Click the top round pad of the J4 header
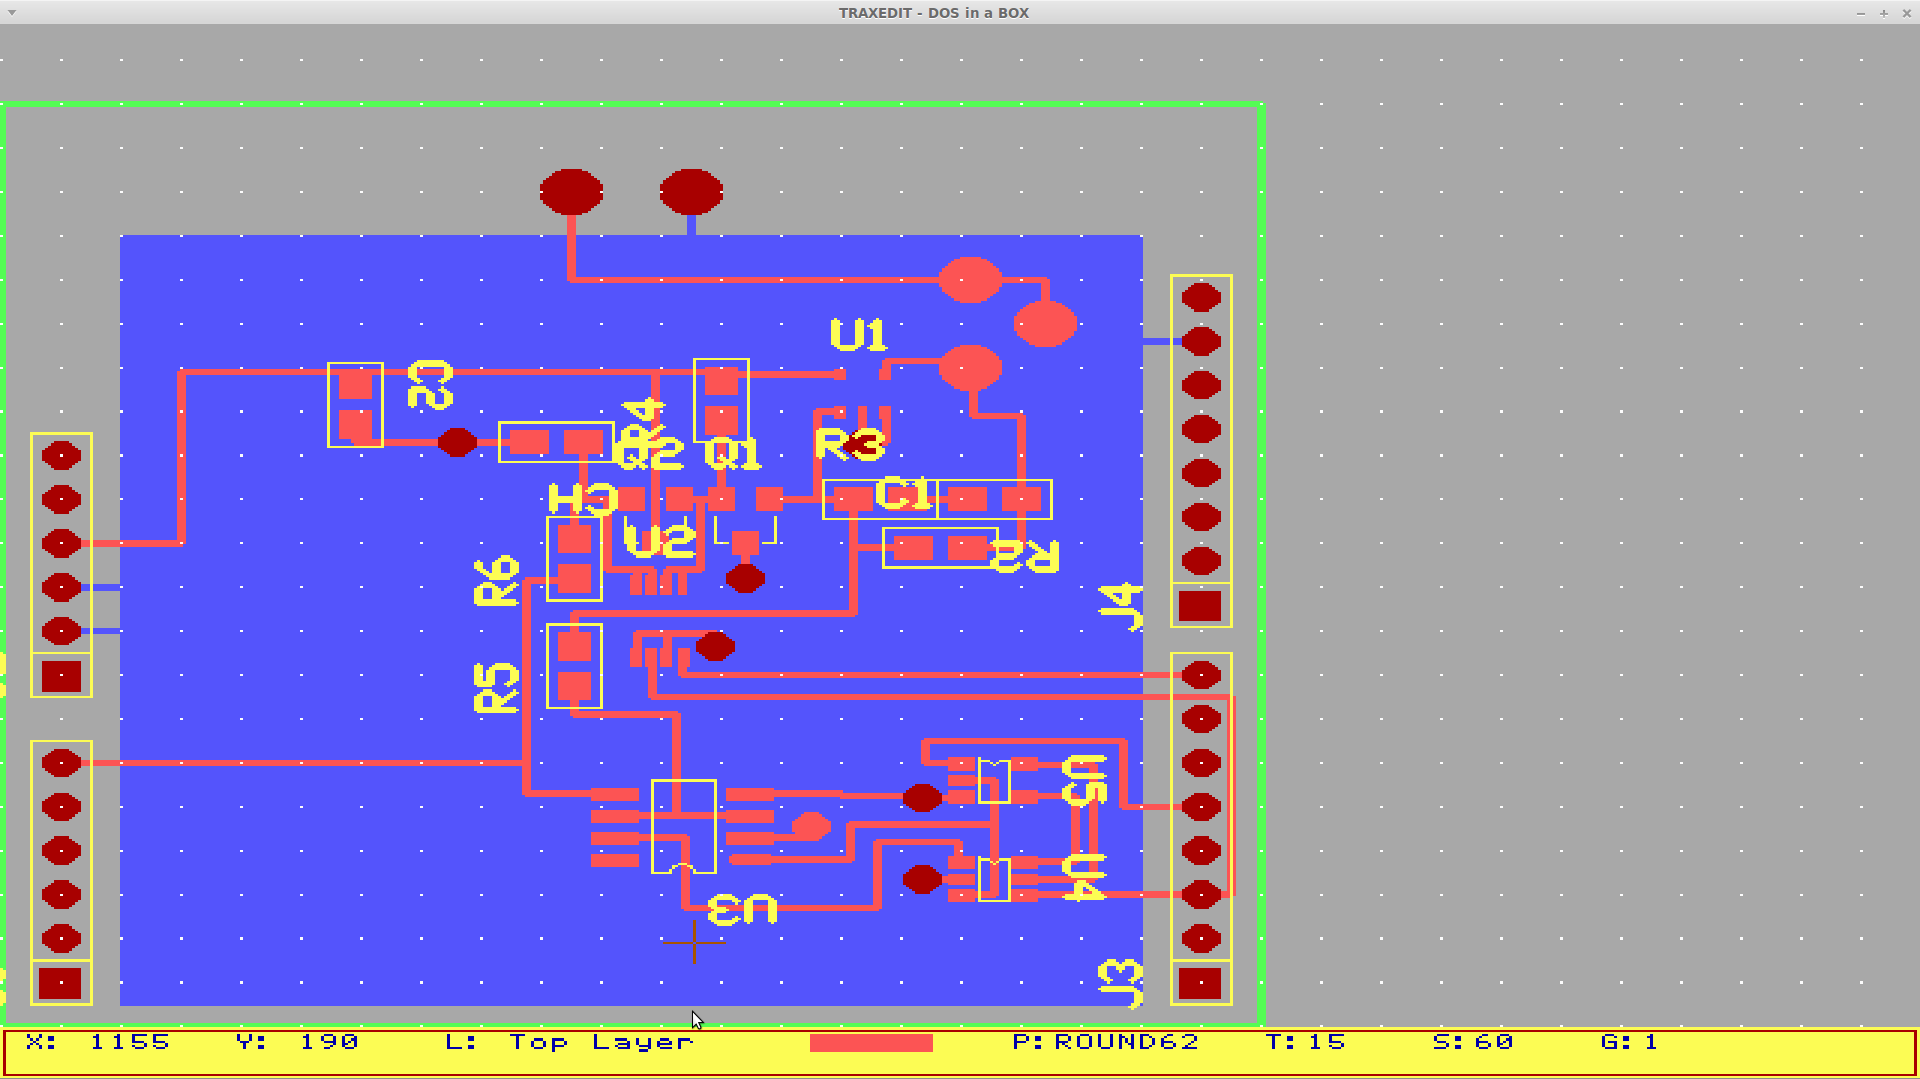This screenshot has width=1920, height=1079. click(1201, 297)
